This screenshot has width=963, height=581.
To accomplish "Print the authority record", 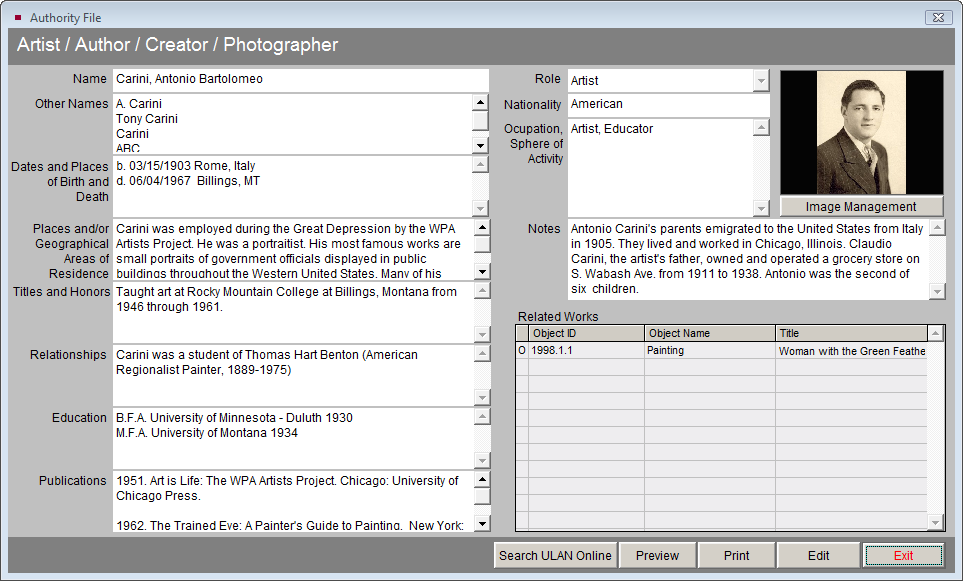I will coord(736,555).
